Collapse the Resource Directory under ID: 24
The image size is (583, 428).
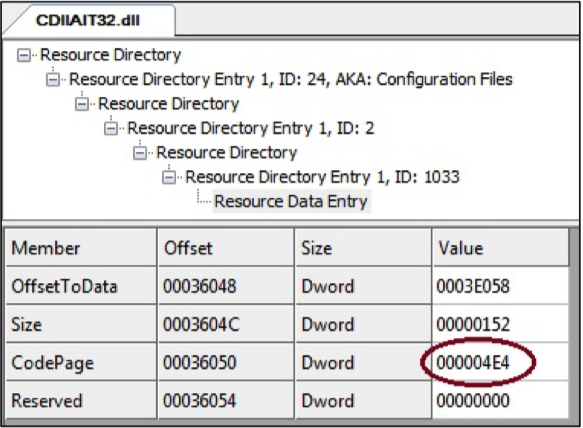[x=82, y=104]
